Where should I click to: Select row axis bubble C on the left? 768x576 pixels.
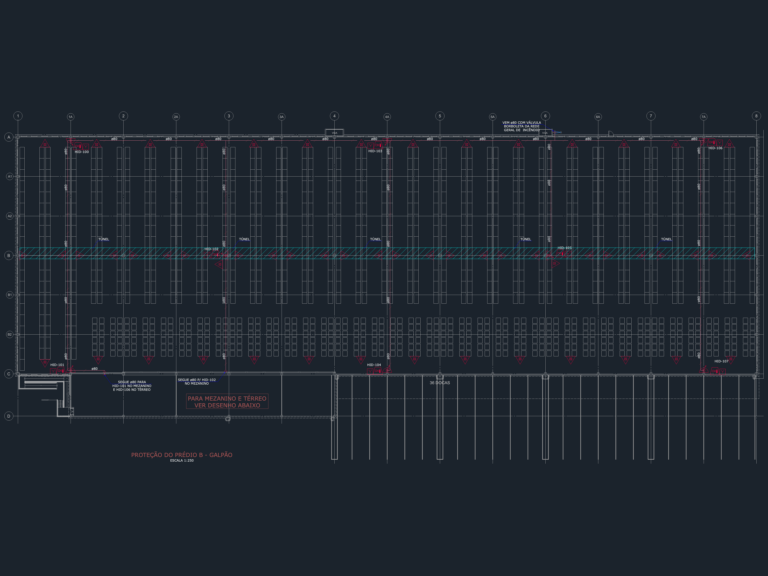8,374
